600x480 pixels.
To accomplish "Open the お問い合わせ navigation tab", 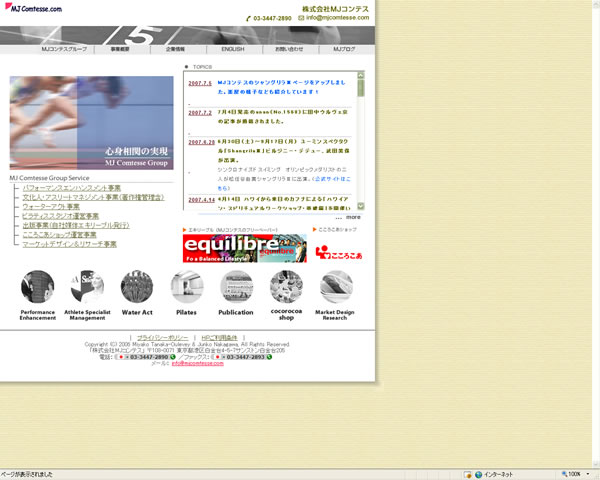I will point(289,49).
